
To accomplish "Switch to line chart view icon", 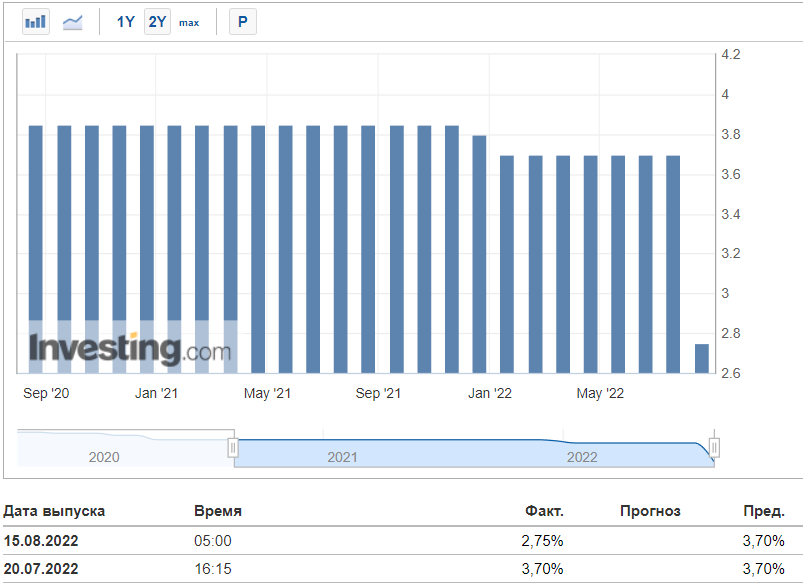I will [x=73, y=21].
